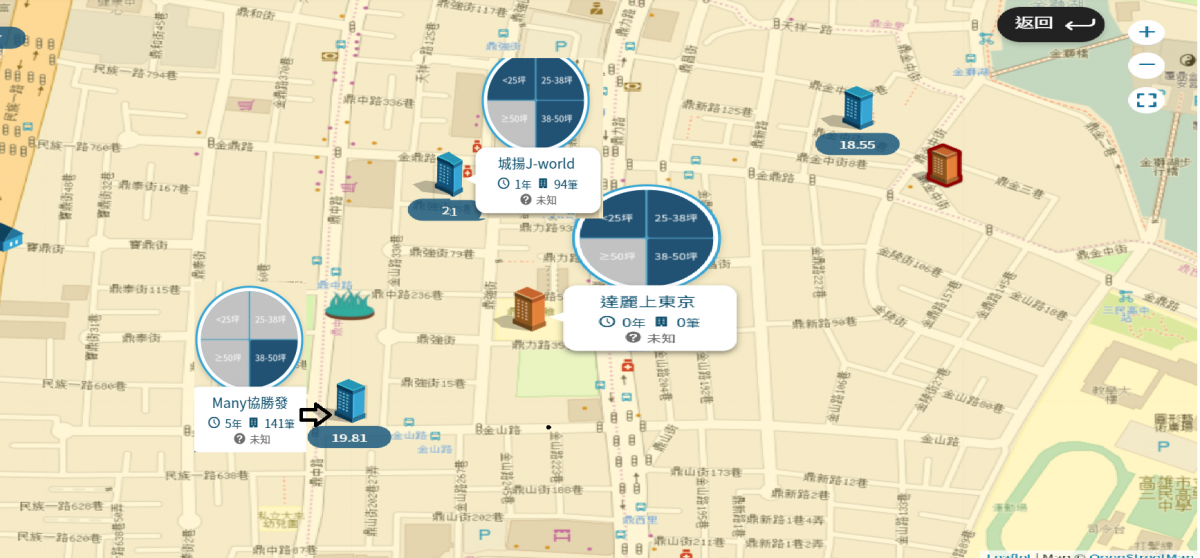Click the 18.55 price label
This screenshot has width=1200, height=558.
857,144
